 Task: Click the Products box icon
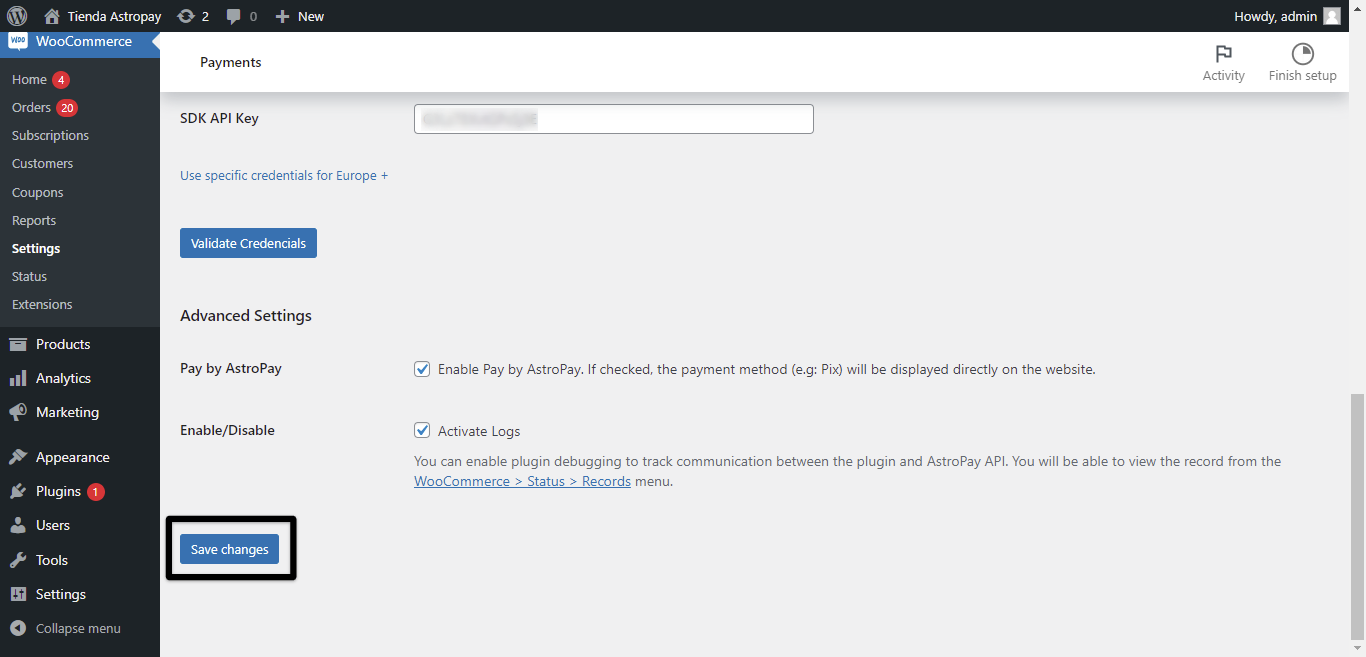(18, 344)
